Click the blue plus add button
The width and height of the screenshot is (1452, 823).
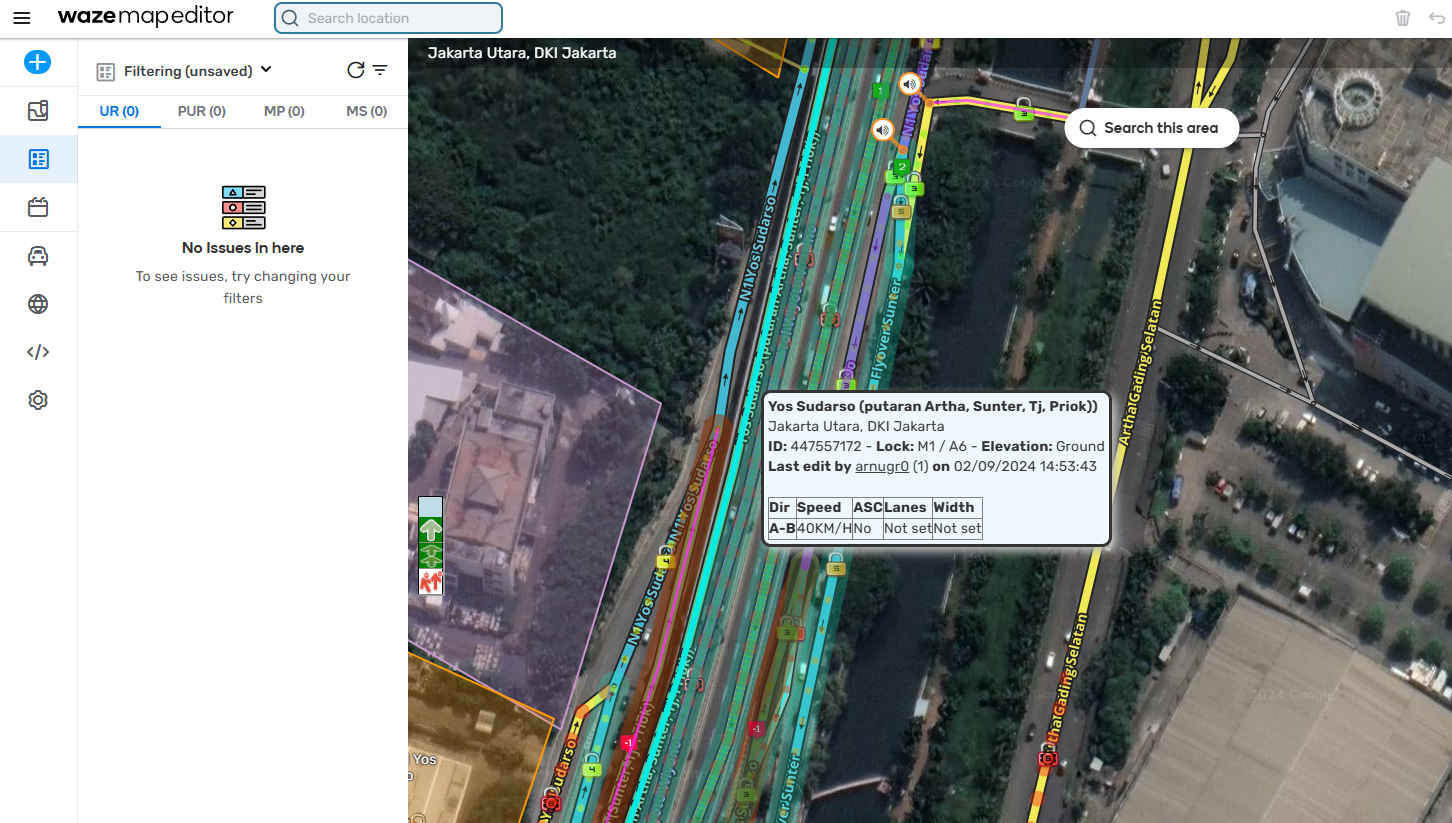tap(37, 62)
